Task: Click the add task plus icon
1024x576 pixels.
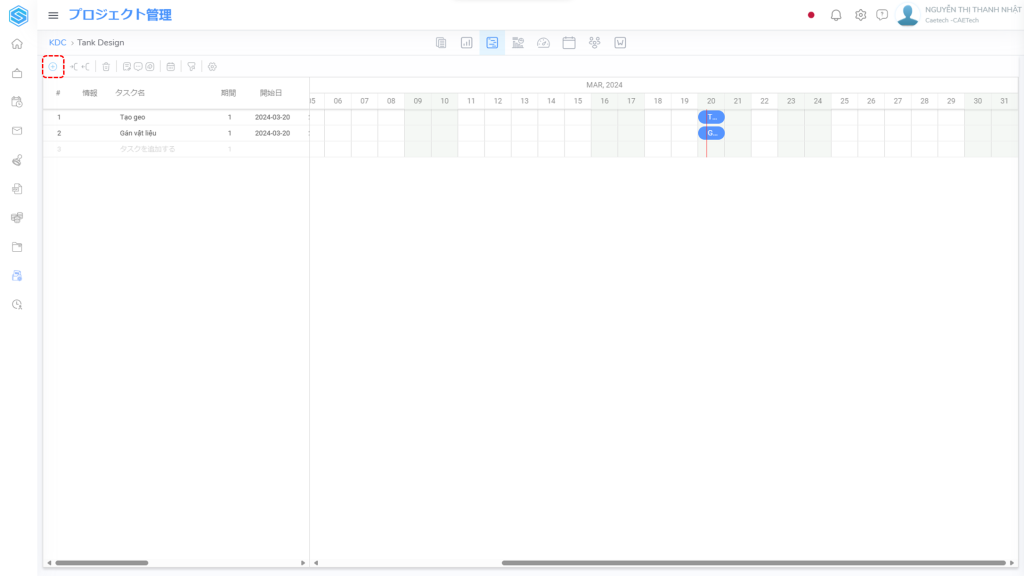Action: click(53, 67)
